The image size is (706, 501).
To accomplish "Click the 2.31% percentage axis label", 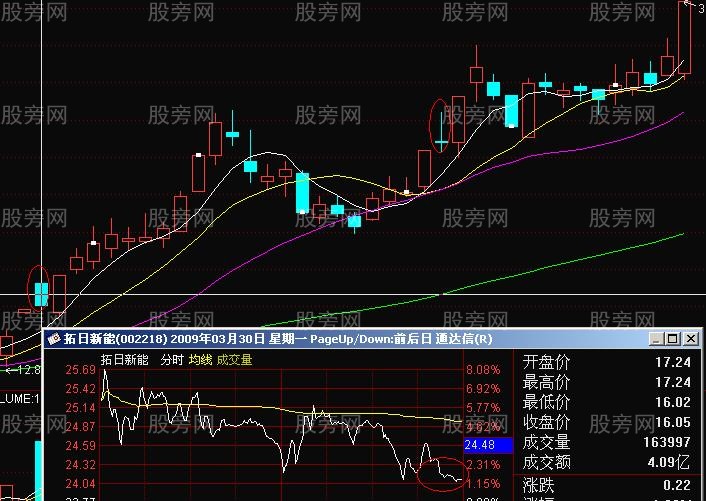I will point(483,465).
